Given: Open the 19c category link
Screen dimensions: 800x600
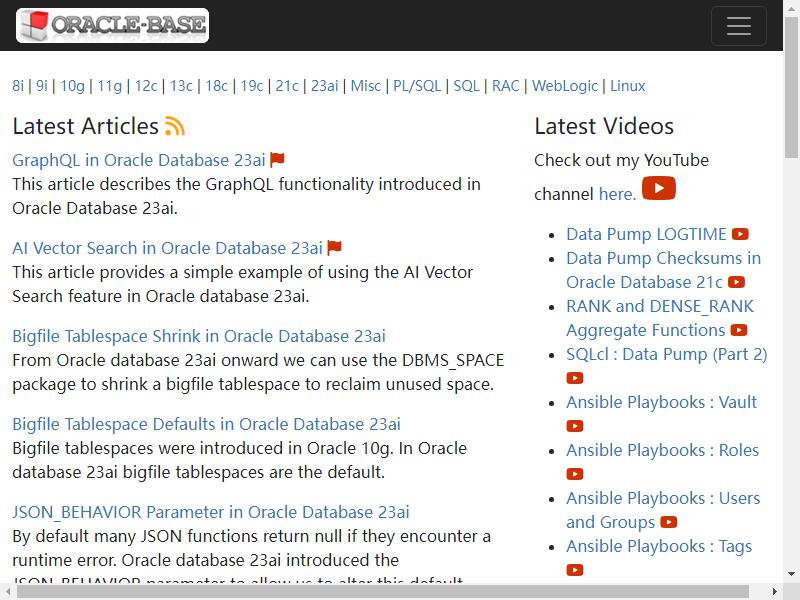Looking at the screenshot, I should pos(252,86).
